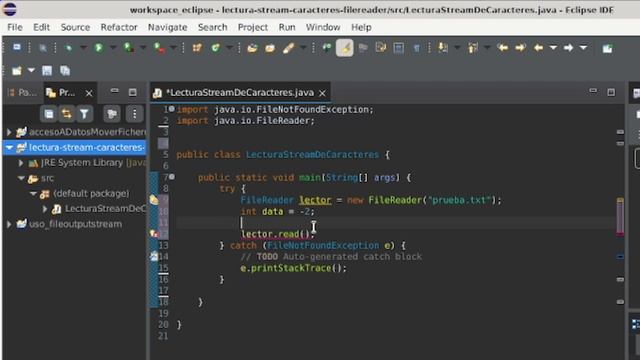Expand uso_fileoutputstream project

tap(9, 224)
